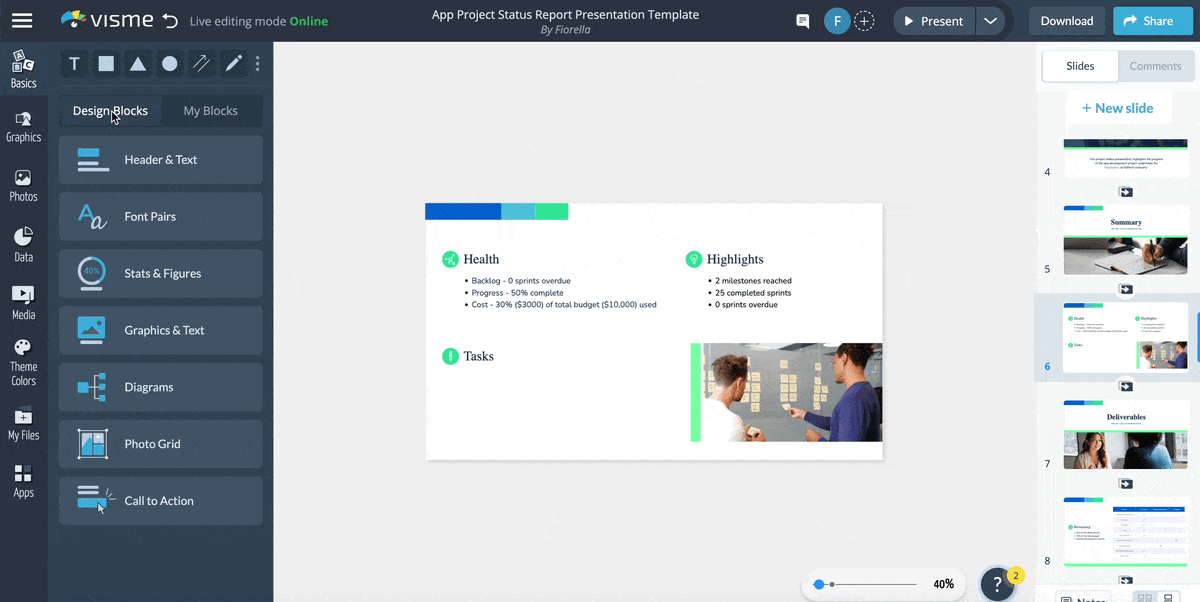Add a new slide

tap(1119, 107)
